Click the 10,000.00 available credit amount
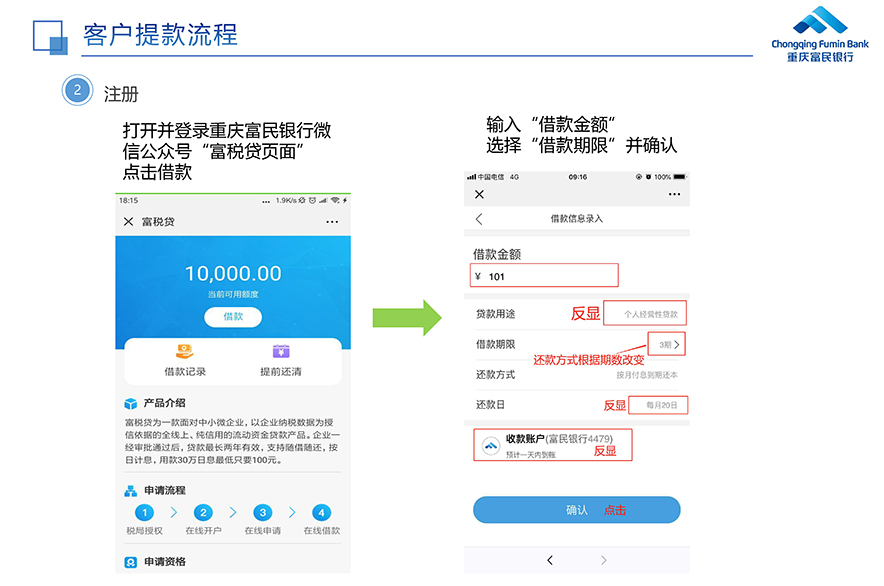This screenshot has width=884, height=586. tap(233, 274)
